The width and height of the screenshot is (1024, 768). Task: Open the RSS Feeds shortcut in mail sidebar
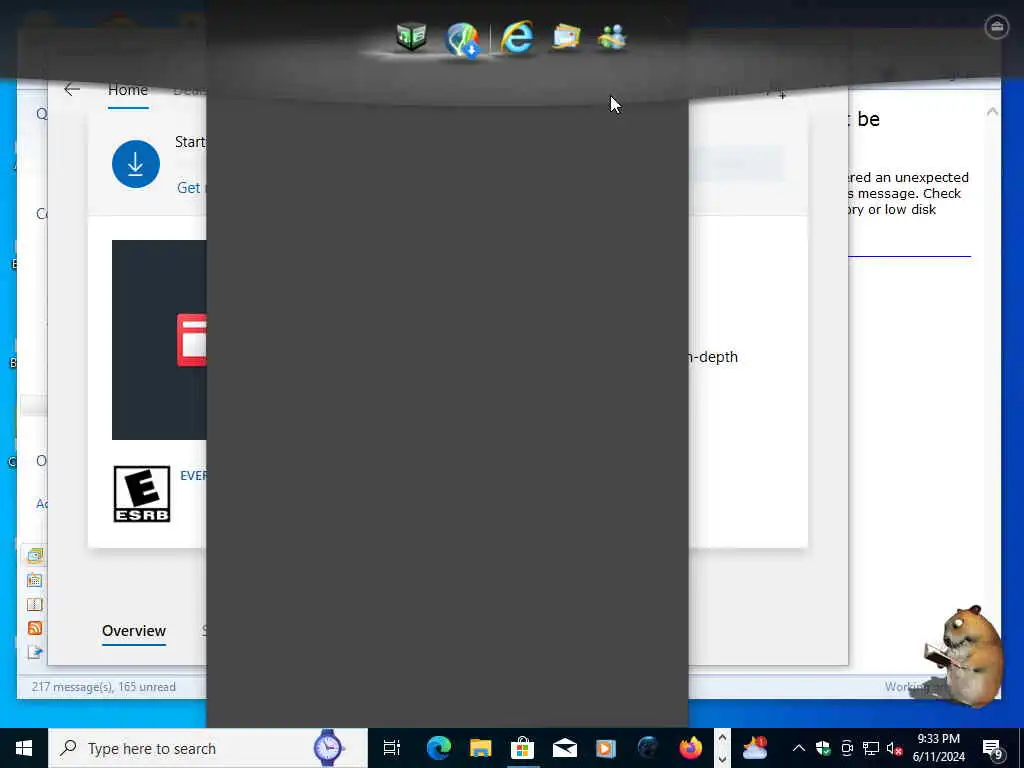(x=35, y=628)
